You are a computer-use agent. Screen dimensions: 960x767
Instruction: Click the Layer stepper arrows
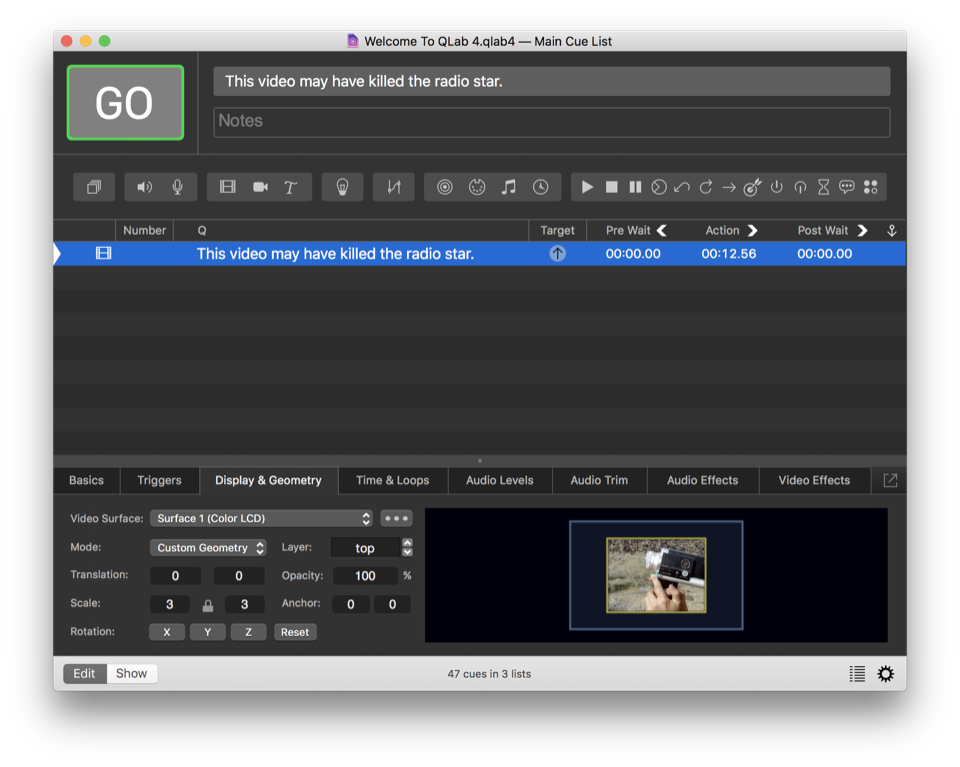click(407, 548)
